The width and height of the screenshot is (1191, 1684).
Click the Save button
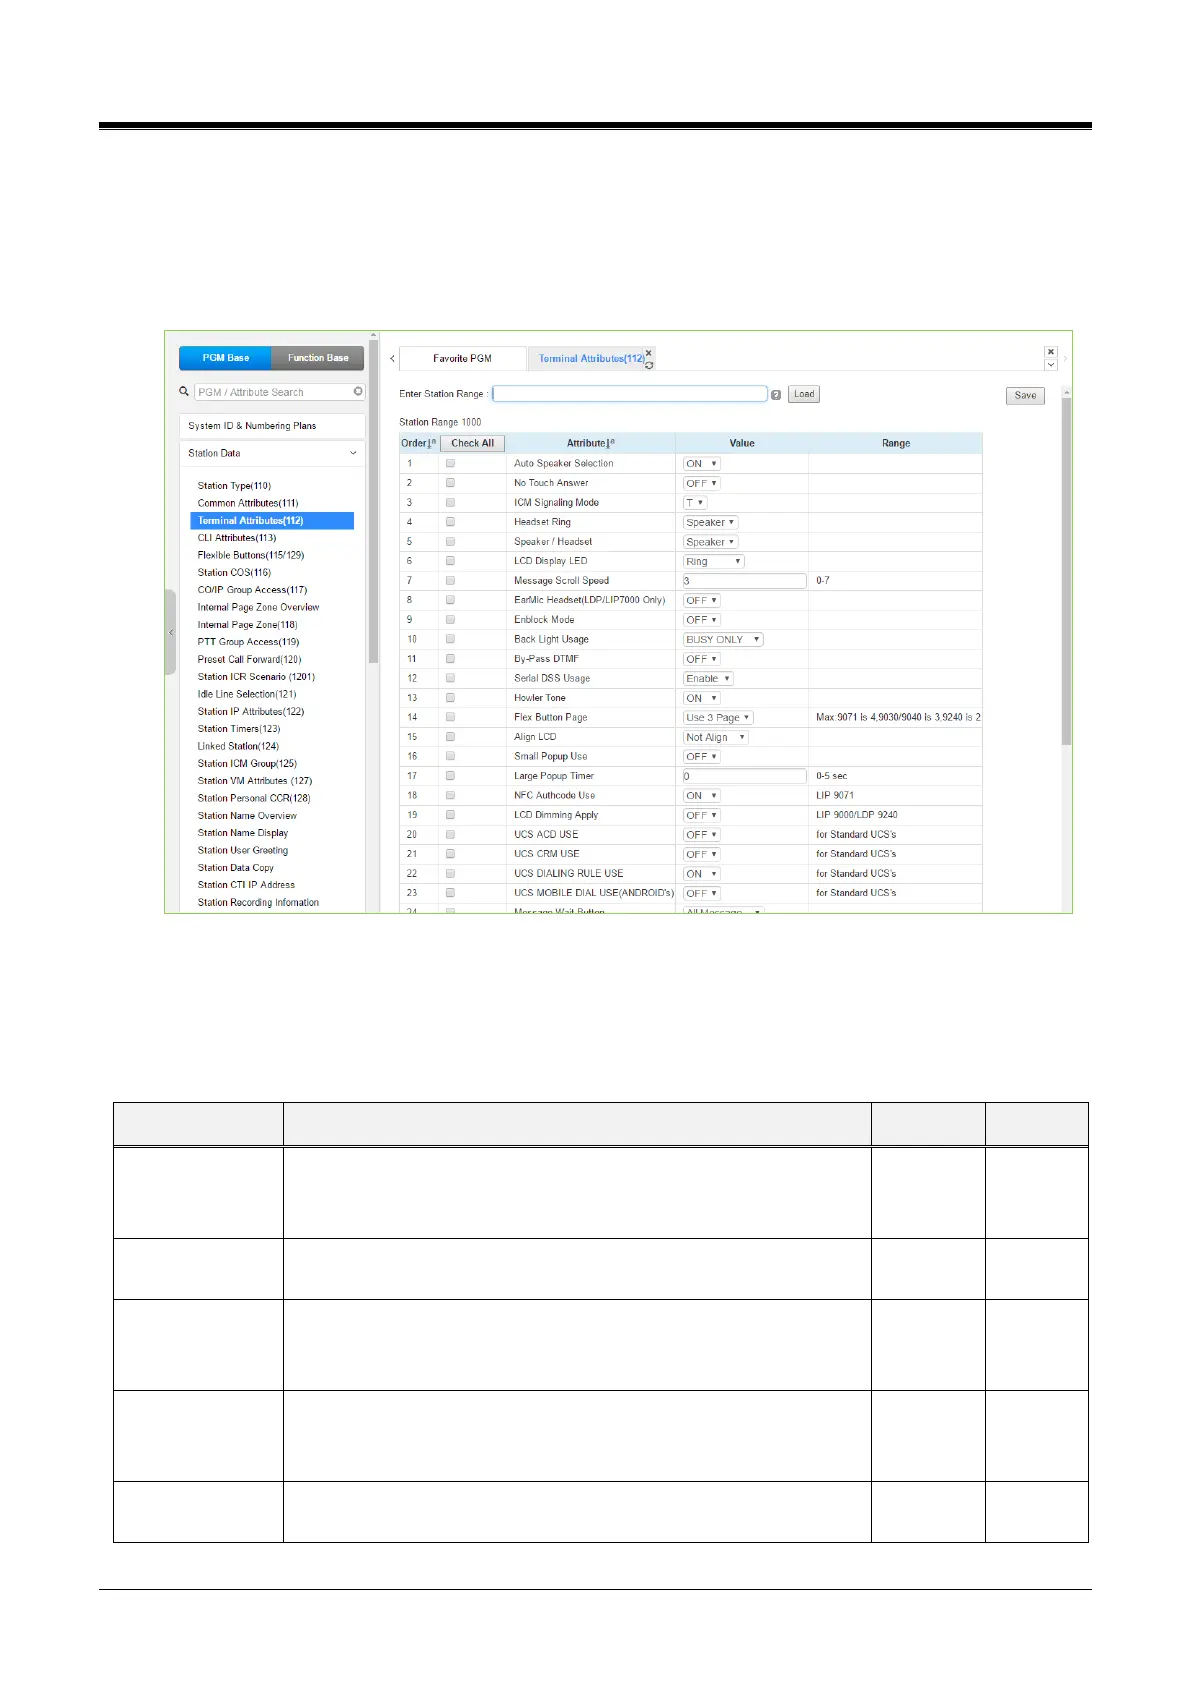1025,395
